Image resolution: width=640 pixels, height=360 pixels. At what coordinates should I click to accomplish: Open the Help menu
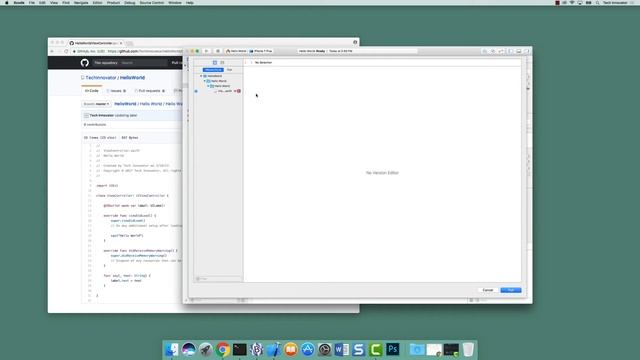tap(189, 2)
